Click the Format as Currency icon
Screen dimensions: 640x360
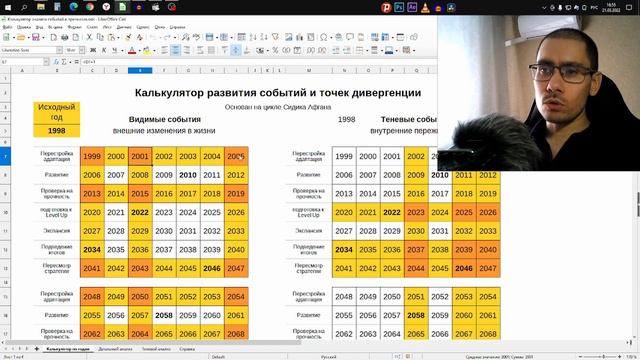click(x=260, y=50)
